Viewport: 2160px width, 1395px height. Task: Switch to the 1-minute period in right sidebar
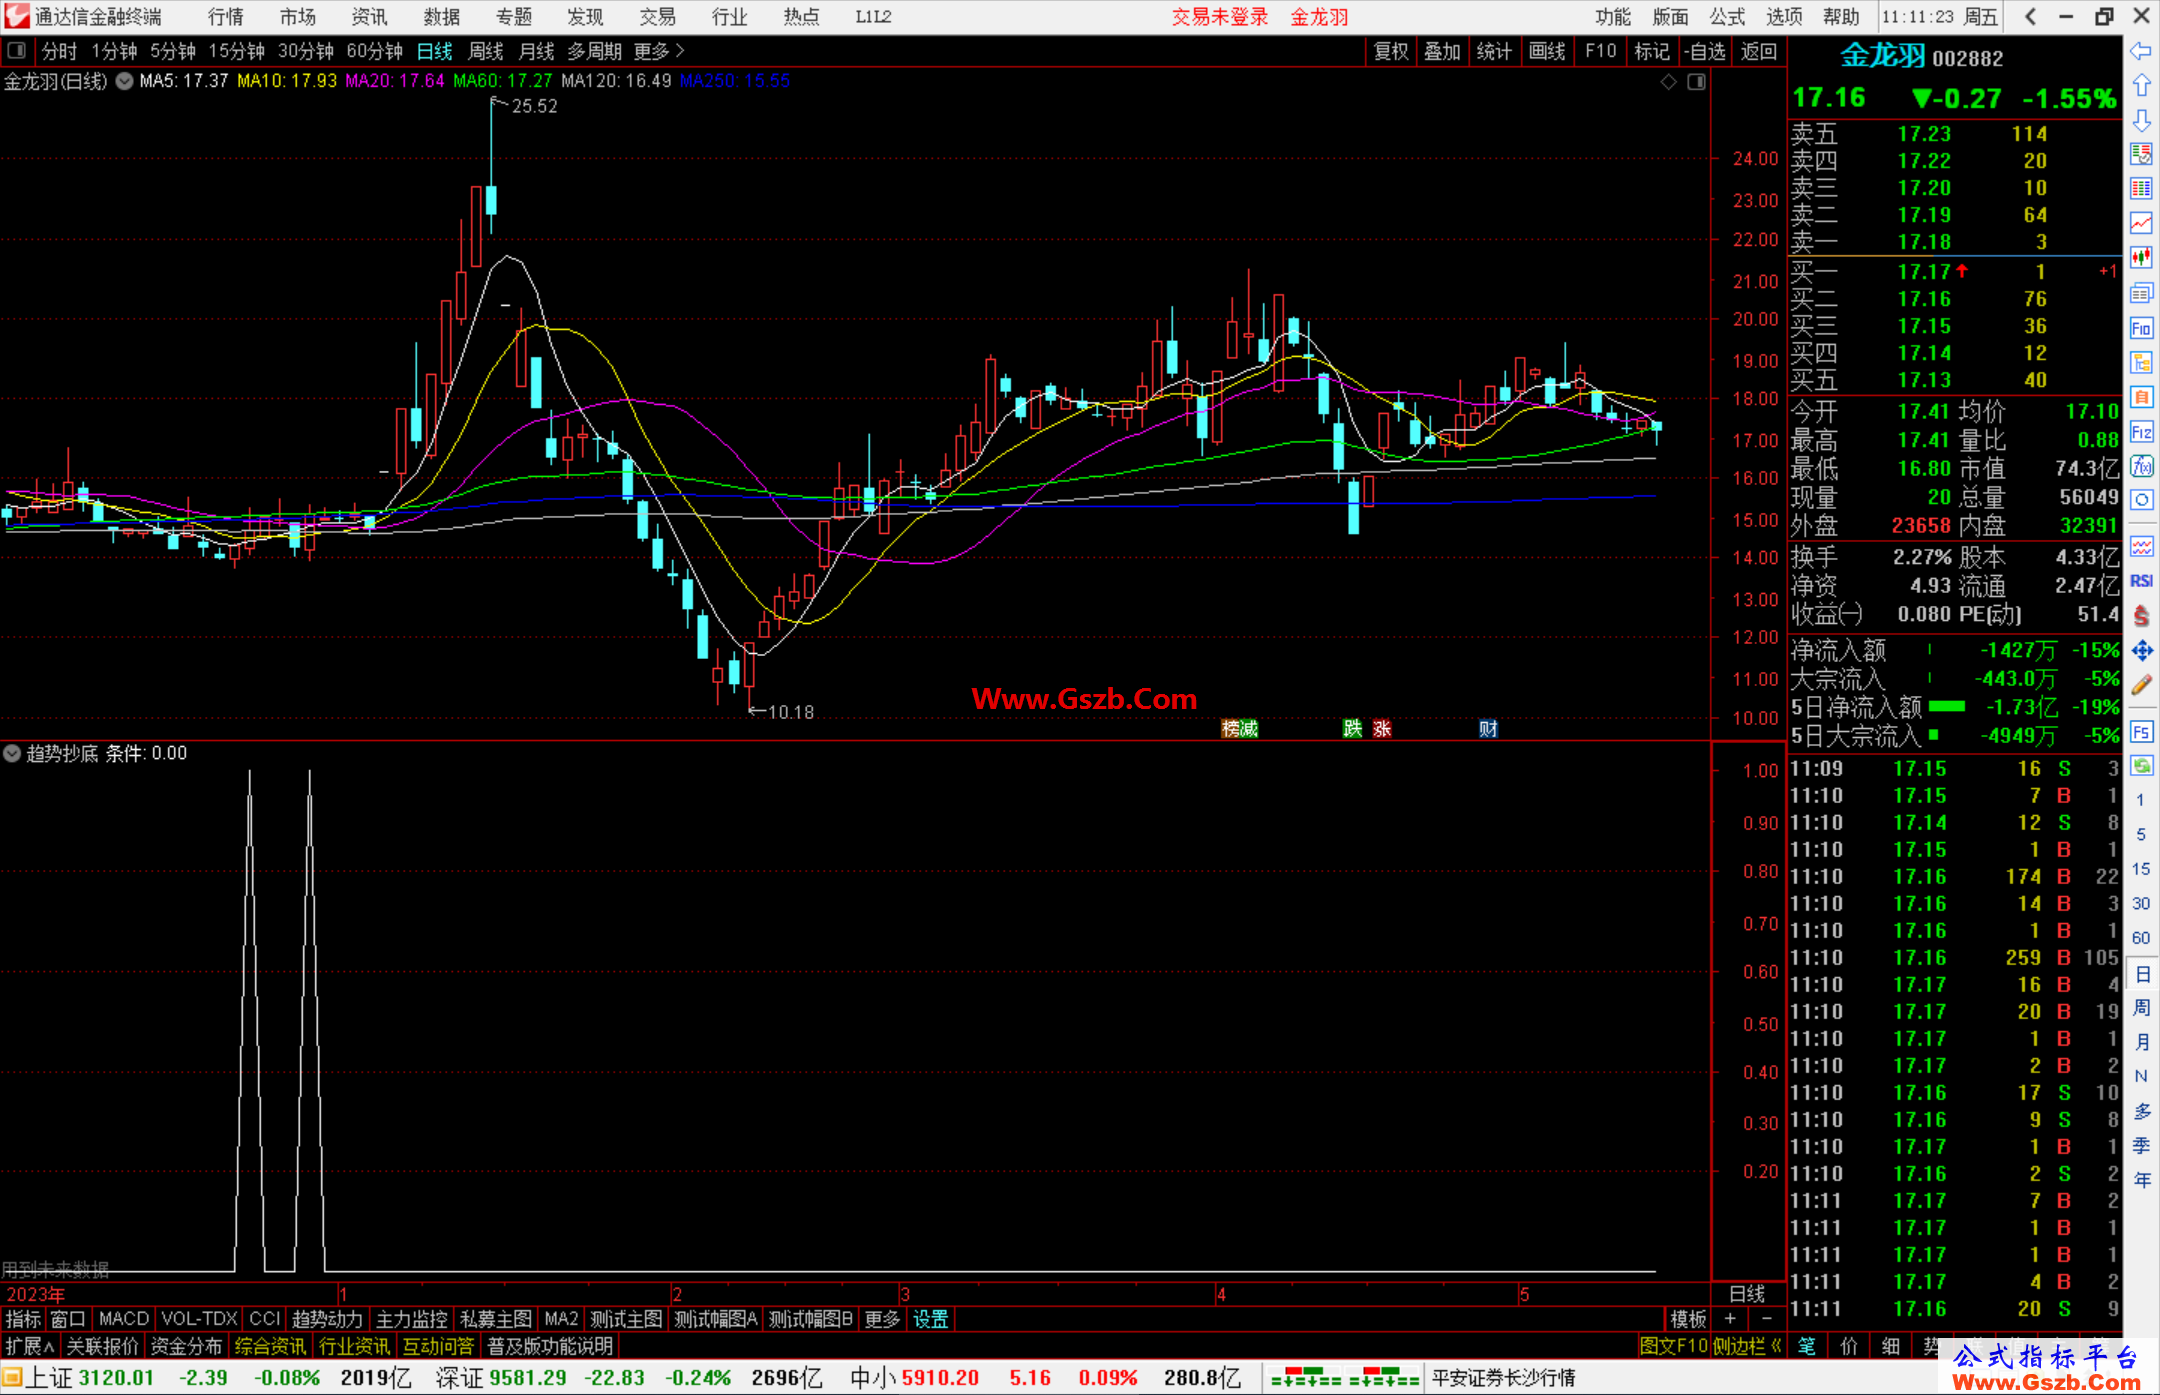2140,800
